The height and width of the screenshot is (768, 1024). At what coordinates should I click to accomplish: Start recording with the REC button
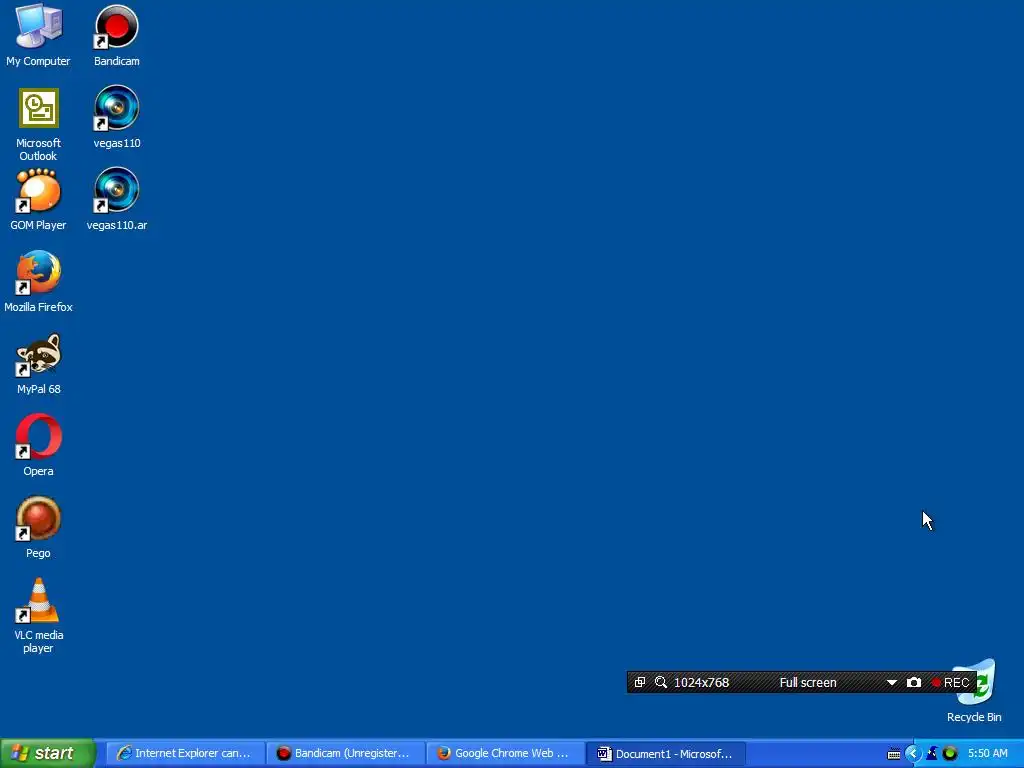click(x=951, y=682)
